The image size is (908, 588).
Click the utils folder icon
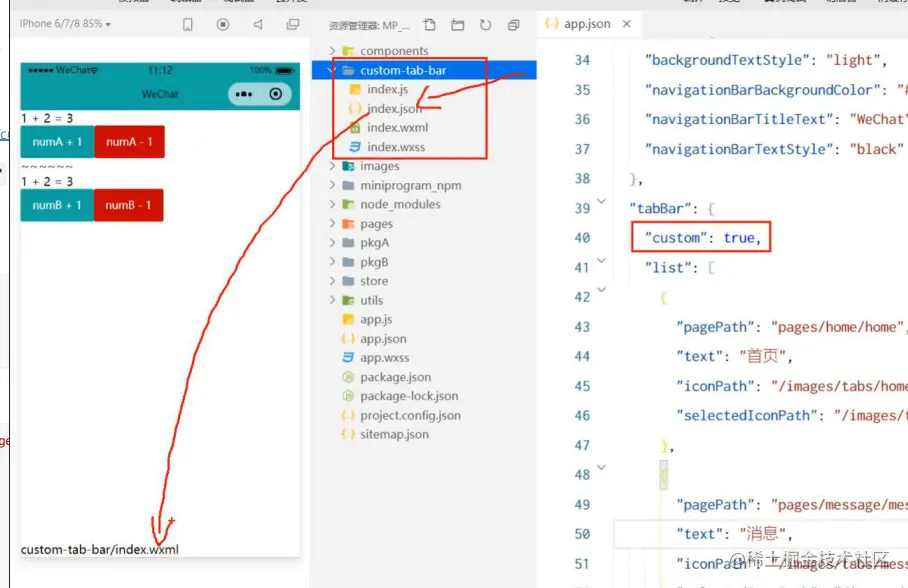(348, 300)
